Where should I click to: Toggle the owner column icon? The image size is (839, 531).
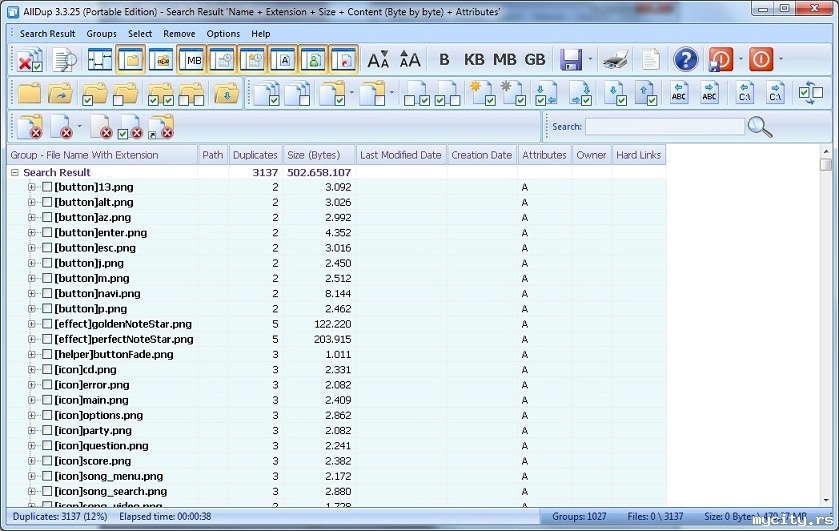314,60
